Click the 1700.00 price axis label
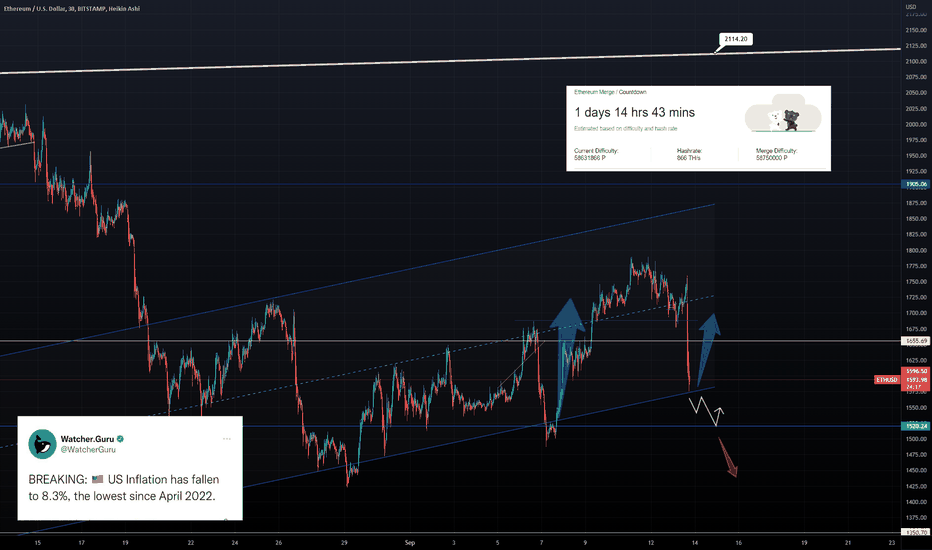 (916, 313)
